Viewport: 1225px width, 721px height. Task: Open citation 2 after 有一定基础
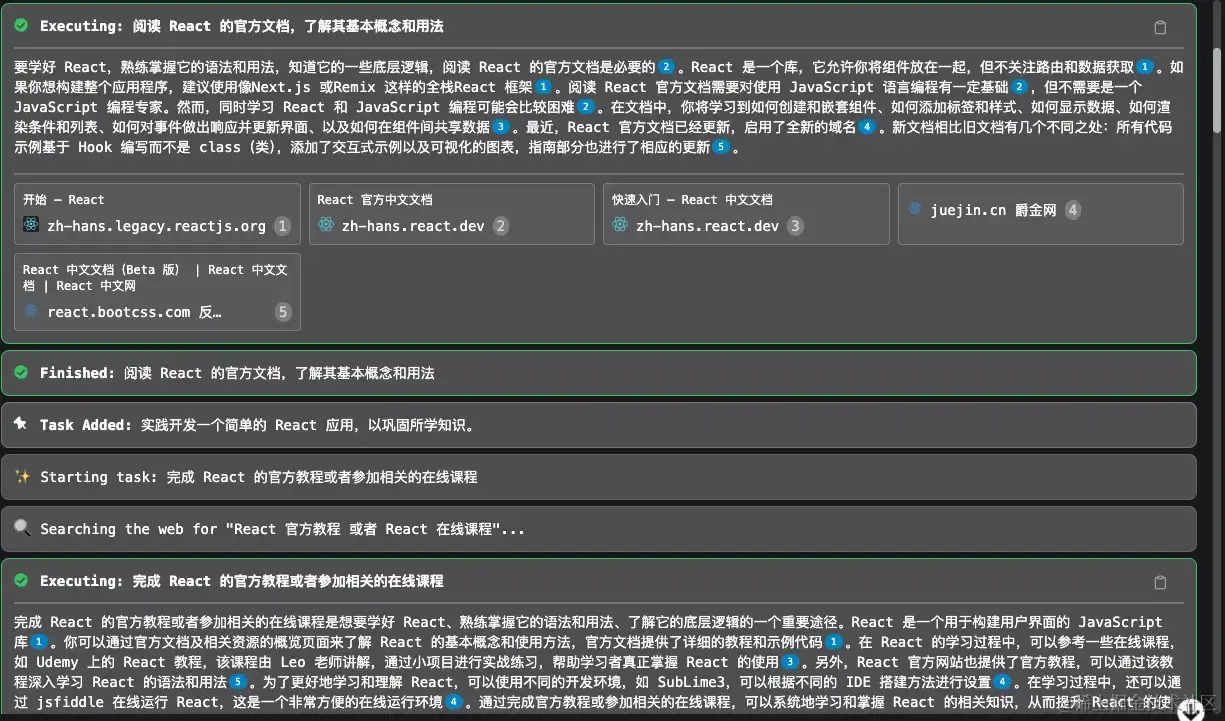click(1019, 87)
